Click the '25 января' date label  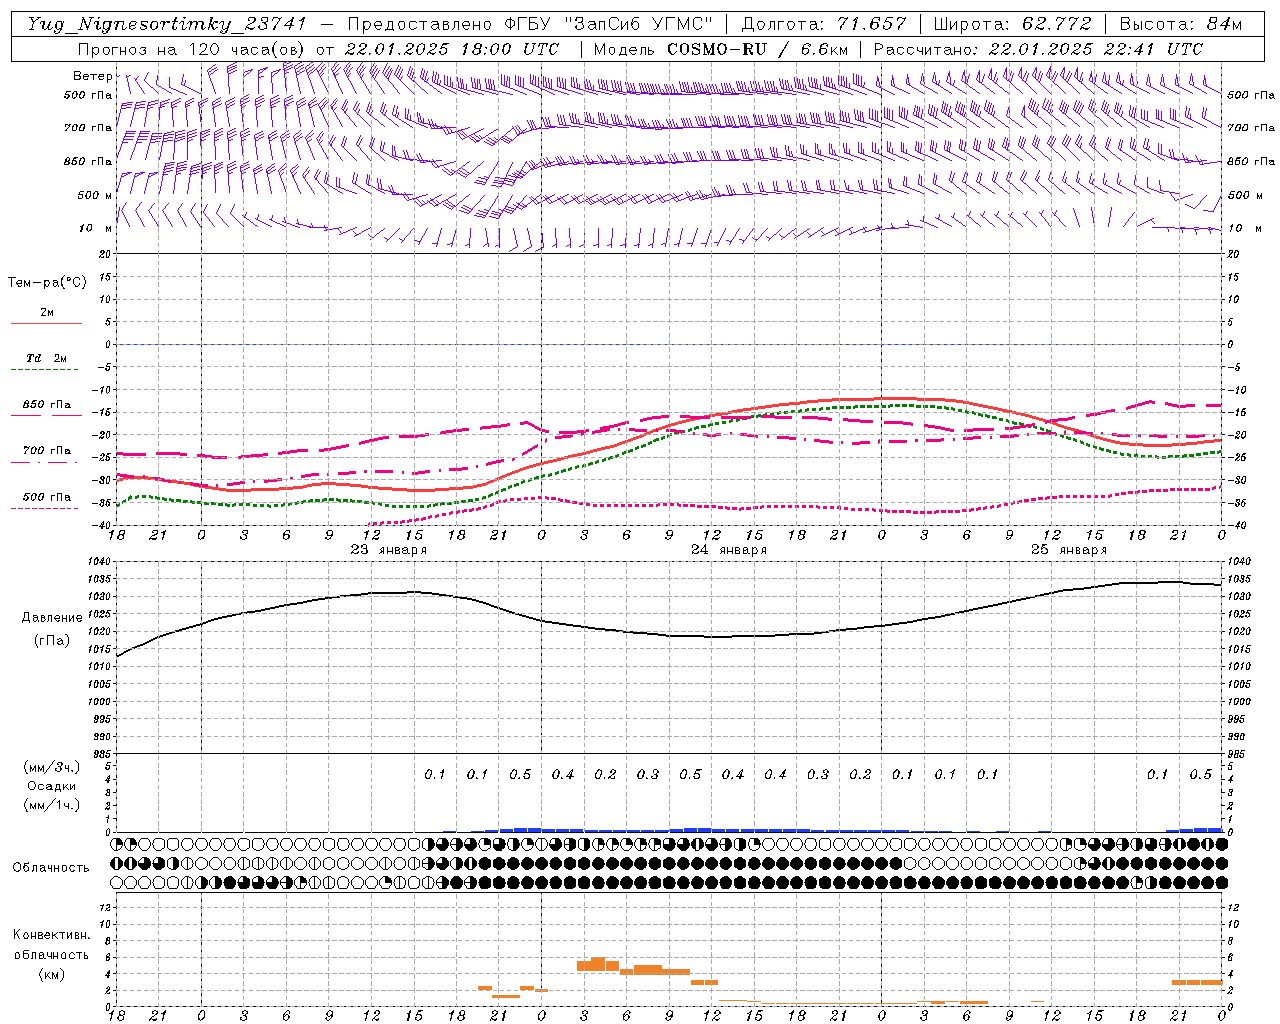(x=1069, y=550)
